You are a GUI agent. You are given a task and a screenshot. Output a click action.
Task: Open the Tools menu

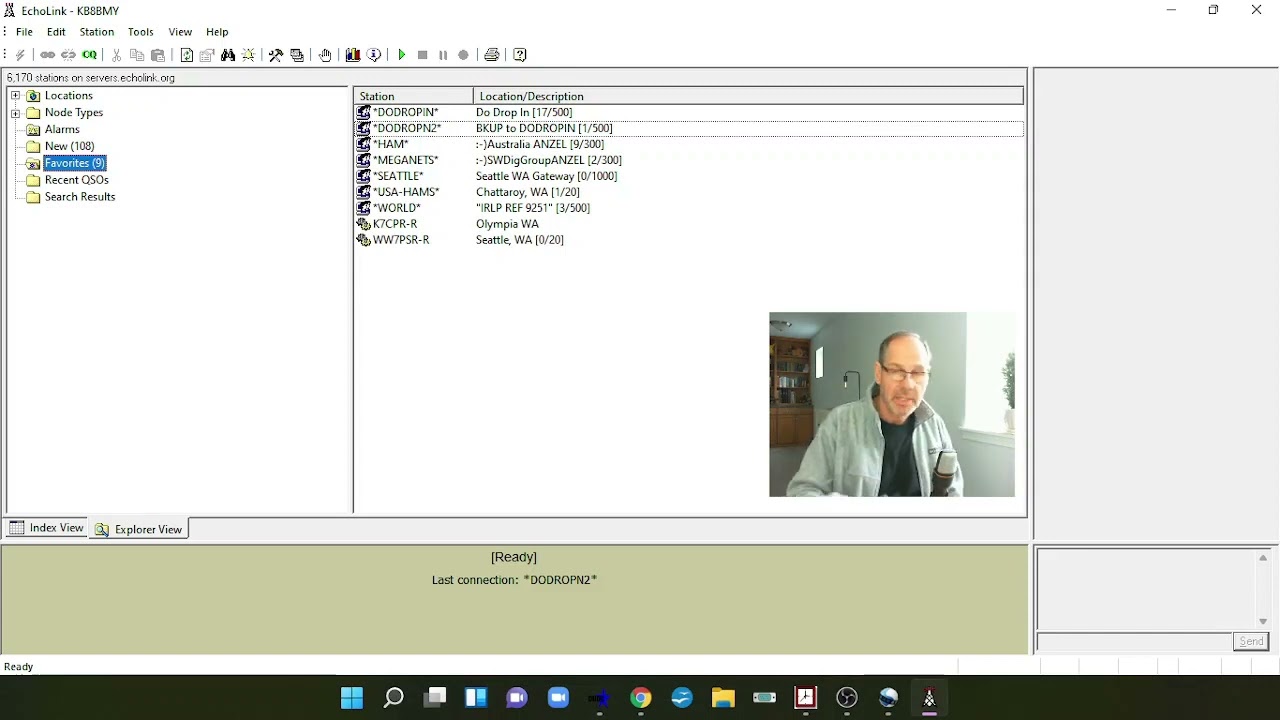tap(141, 32)
